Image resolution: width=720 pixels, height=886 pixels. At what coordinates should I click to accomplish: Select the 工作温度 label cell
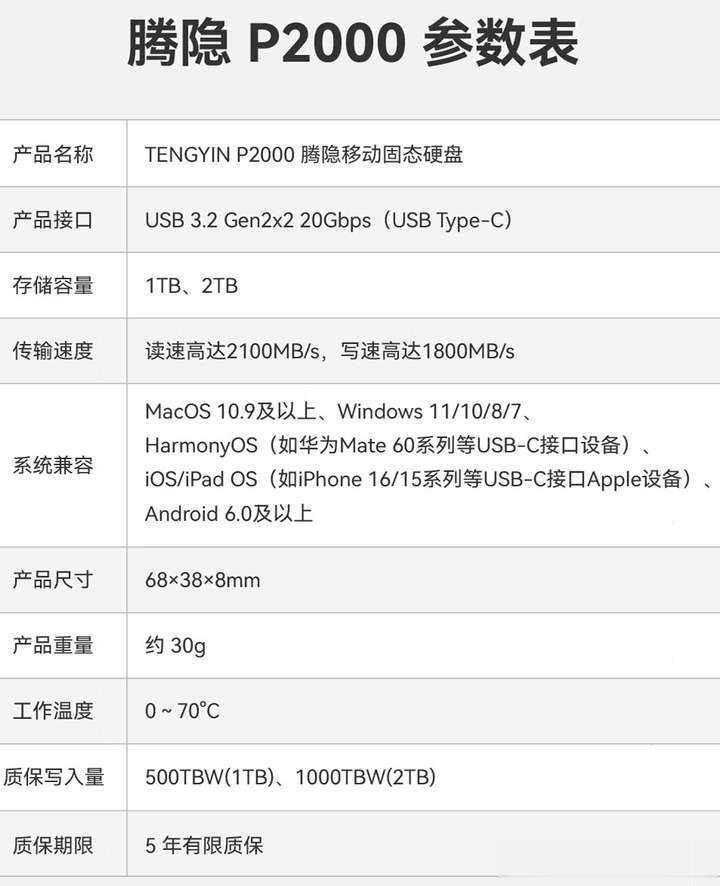pyautogui.click(x=53, y=711)
